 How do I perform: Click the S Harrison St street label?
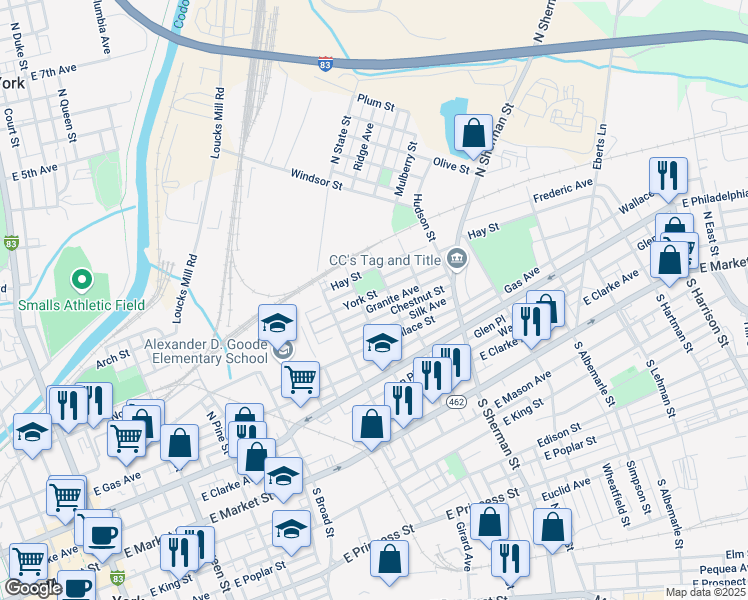click(x=708, y=313)
